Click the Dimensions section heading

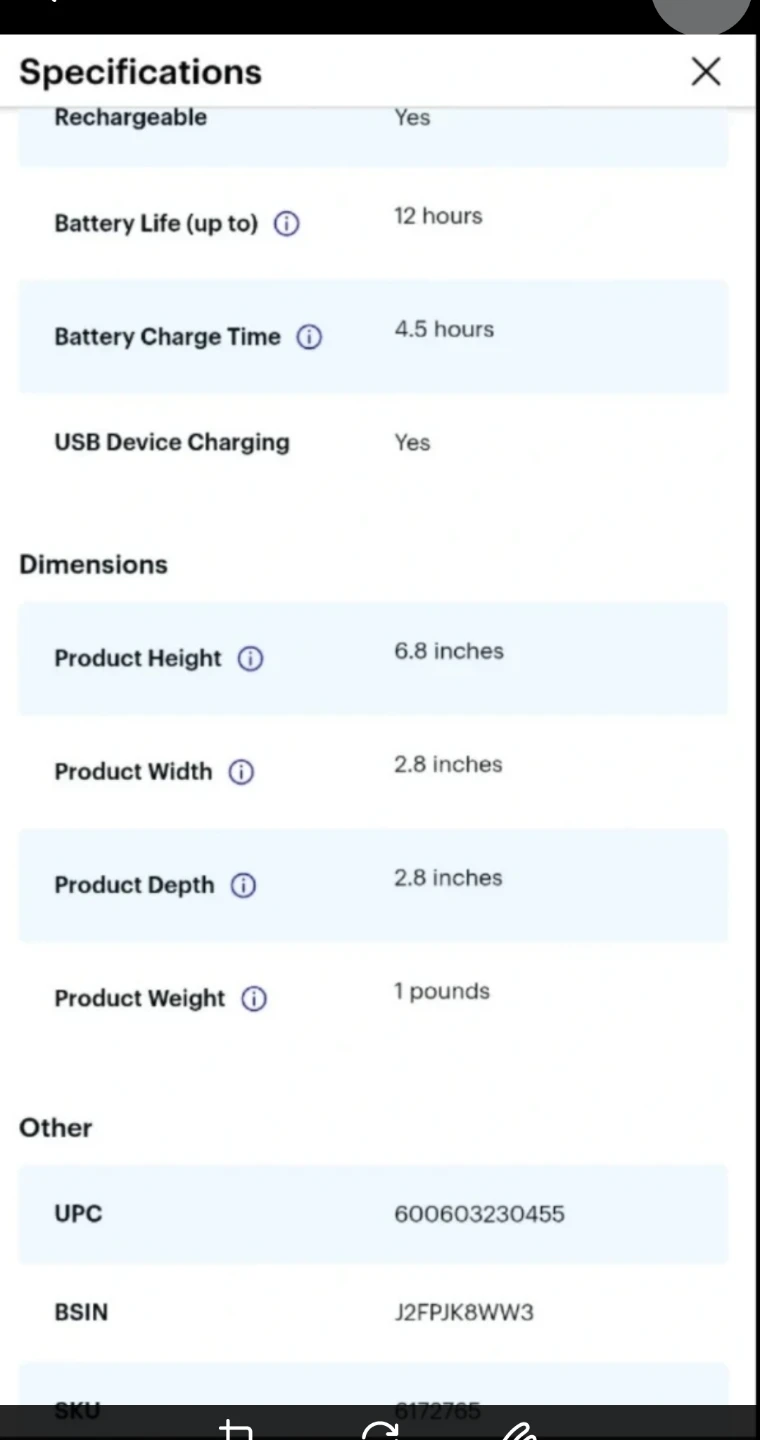tap(93, 565)
